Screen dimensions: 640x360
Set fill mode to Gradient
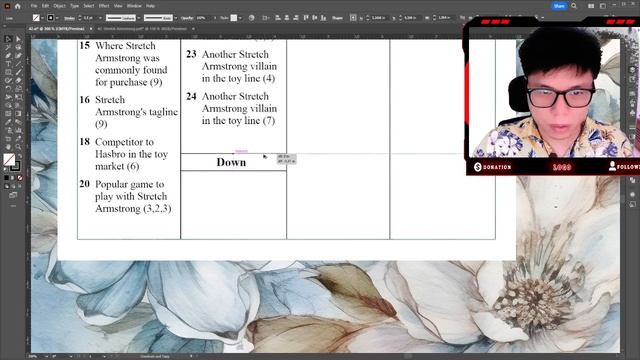tap(13, 178)
